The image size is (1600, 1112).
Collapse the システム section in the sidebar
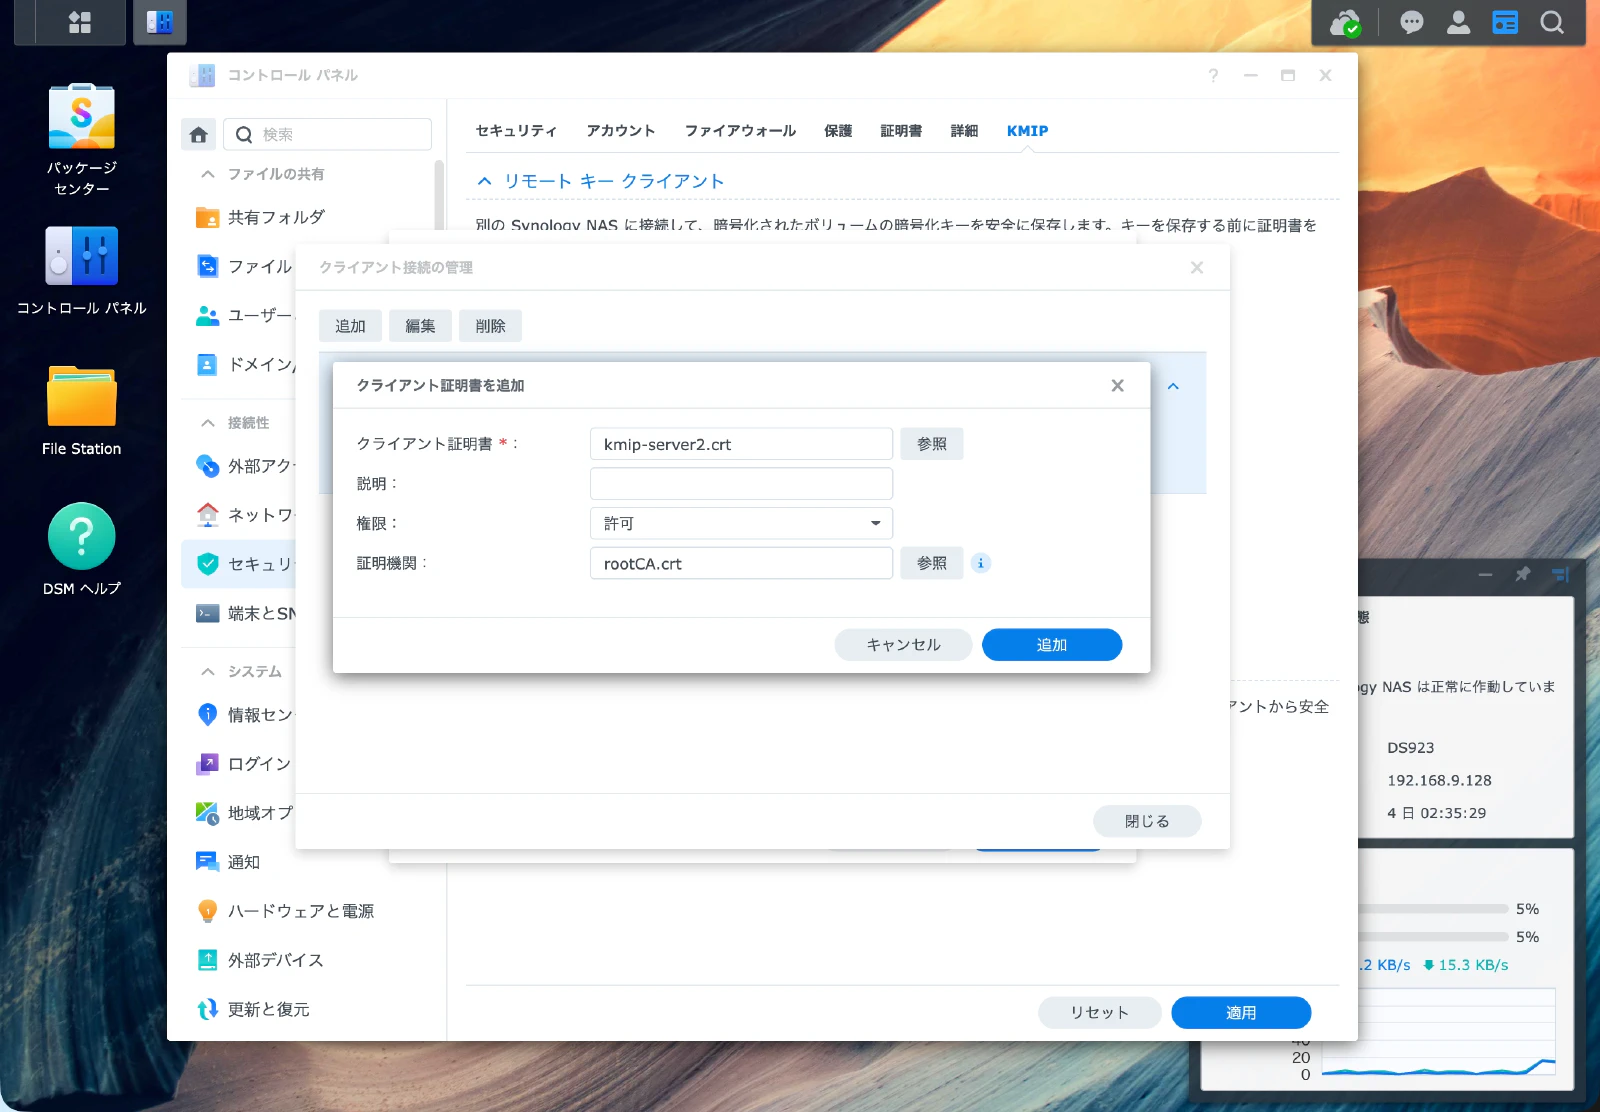[208, 671]
